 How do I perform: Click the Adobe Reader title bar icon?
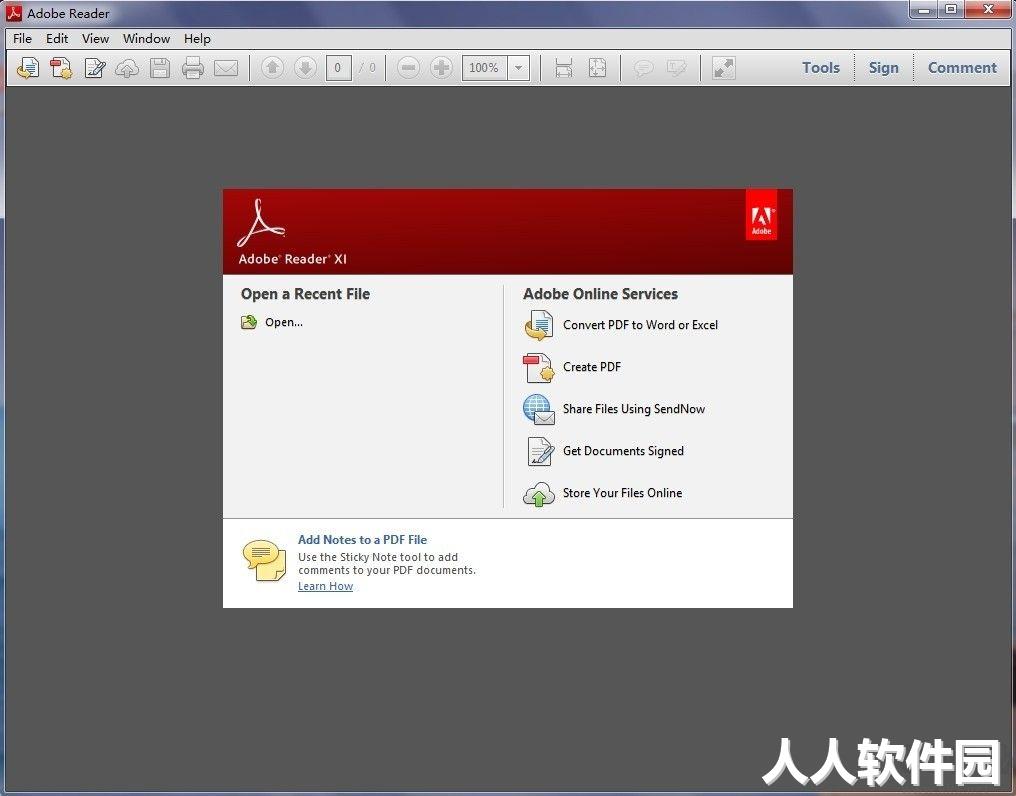14,13
